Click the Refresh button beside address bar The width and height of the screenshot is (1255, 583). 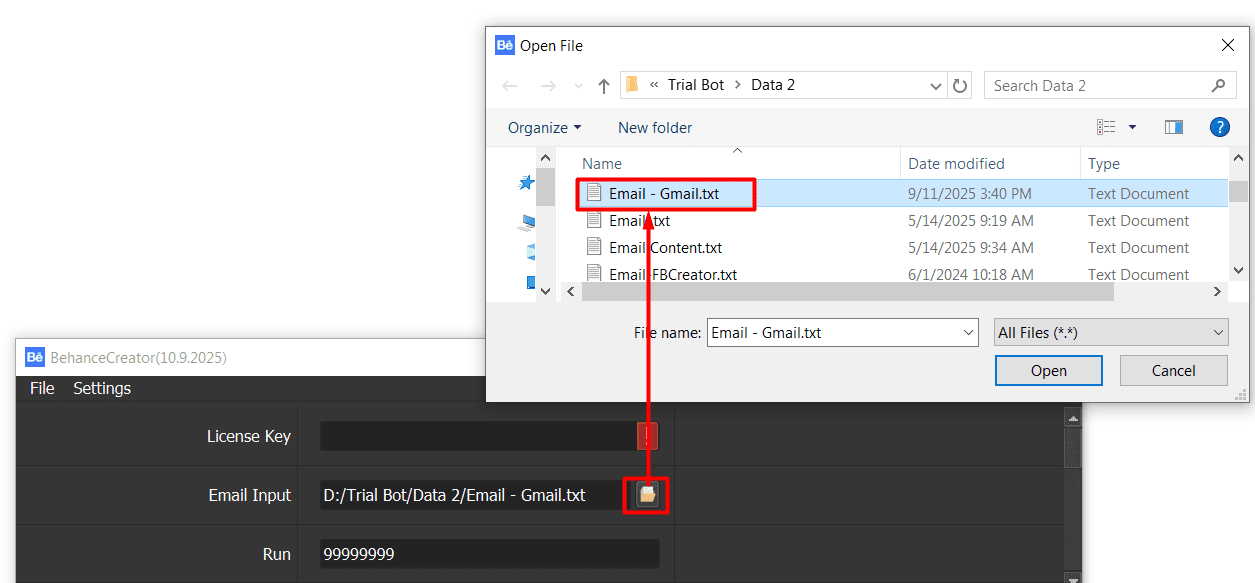click(x=960, y=86)
